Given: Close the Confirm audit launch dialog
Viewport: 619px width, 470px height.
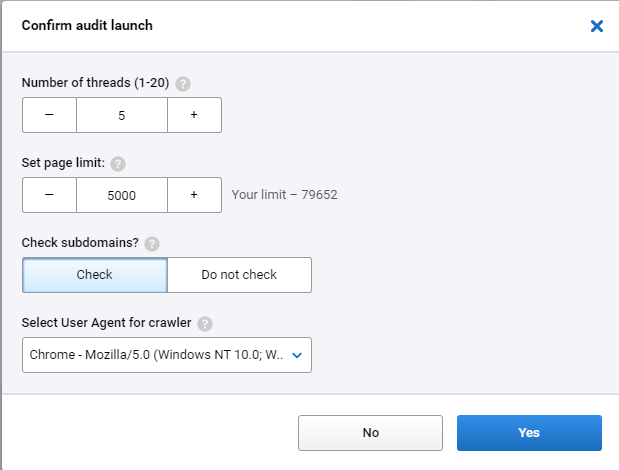Looking at the screenshot, I should click(x=596, y=26).
